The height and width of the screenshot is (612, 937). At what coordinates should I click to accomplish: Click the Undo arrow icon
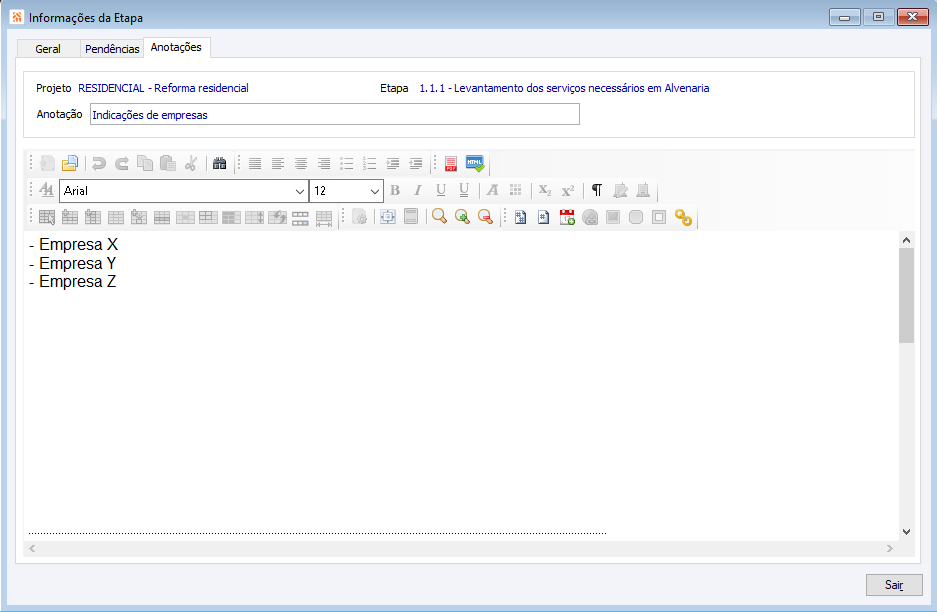(99, 163)
